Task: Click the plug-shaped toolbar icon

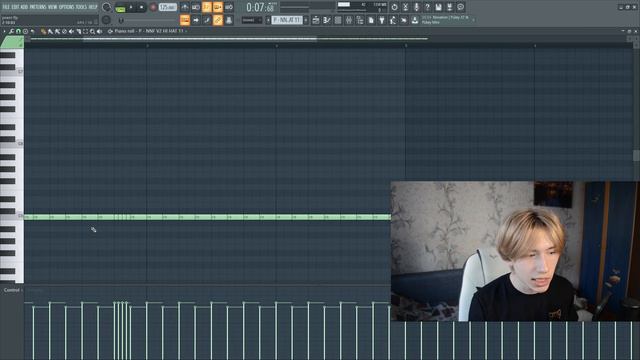Action: (x=382, y=20)
